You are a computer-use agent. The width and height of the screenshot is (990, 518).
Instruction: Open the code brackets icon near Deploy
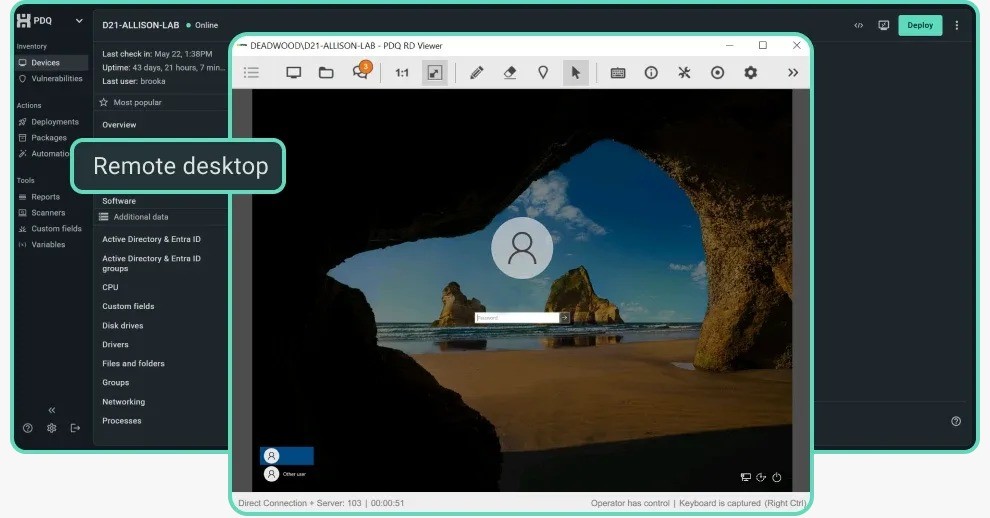coord(859,25)
